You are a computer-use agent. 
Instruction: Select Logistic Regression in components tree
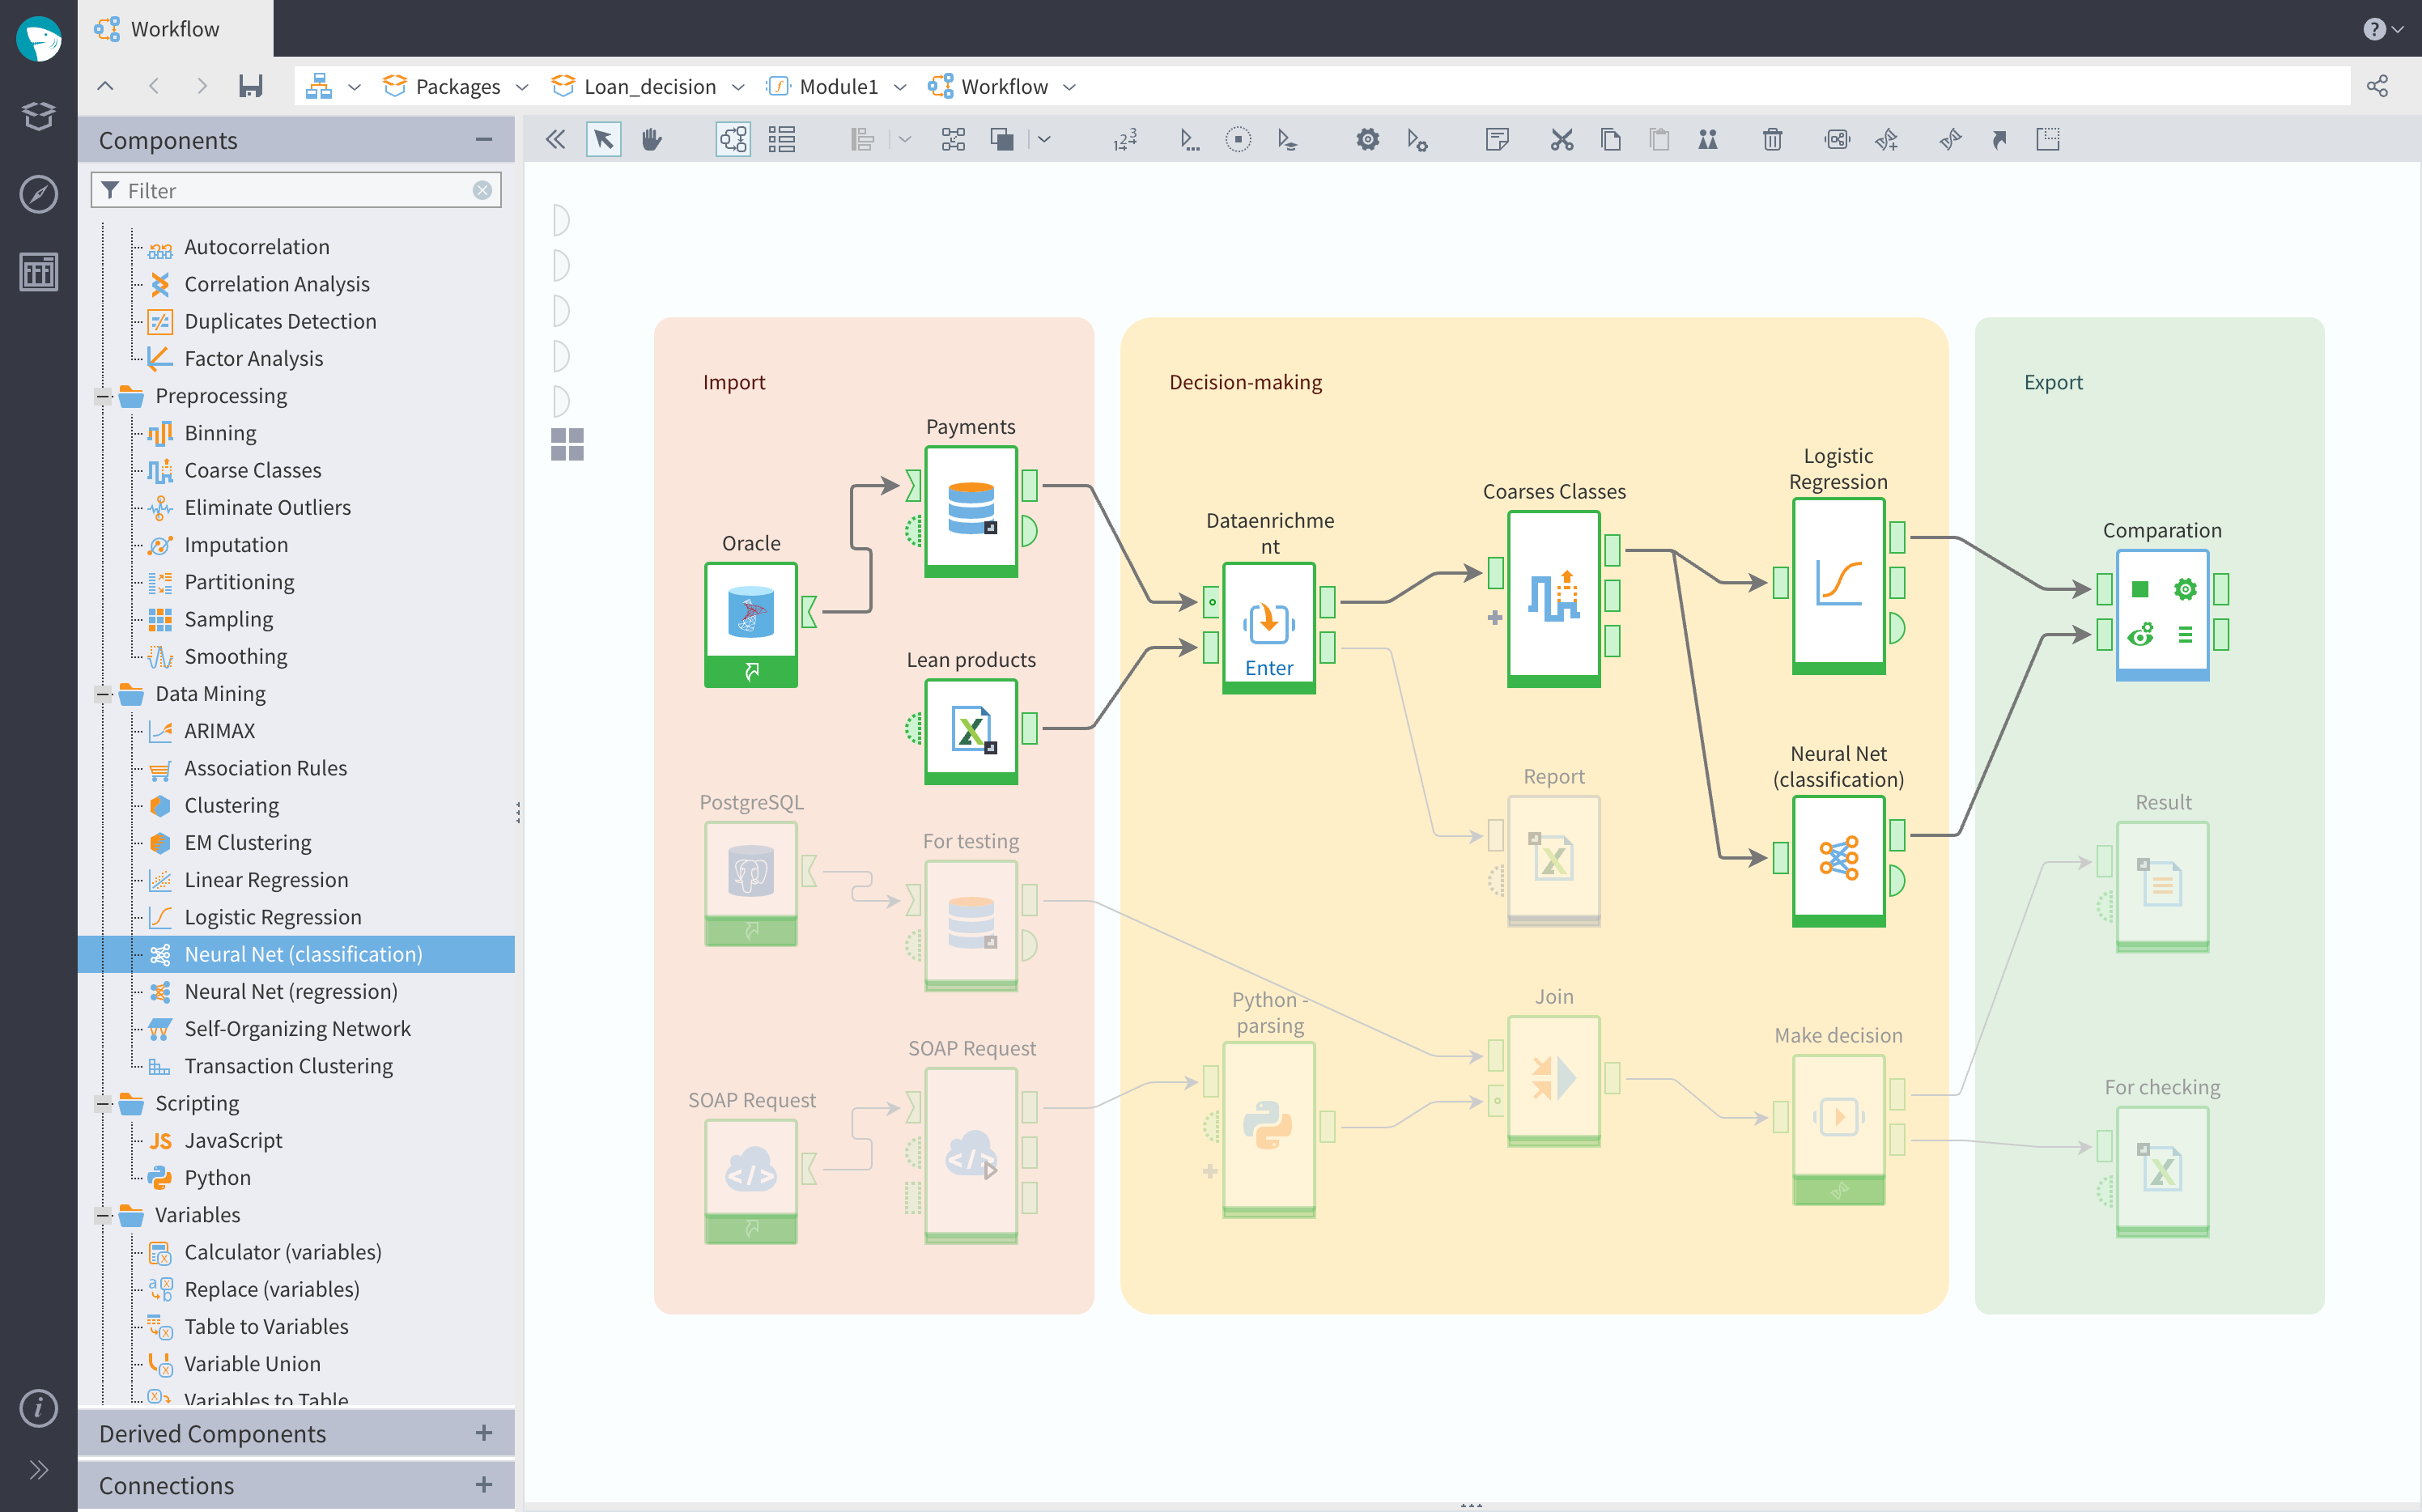[272, 917]
